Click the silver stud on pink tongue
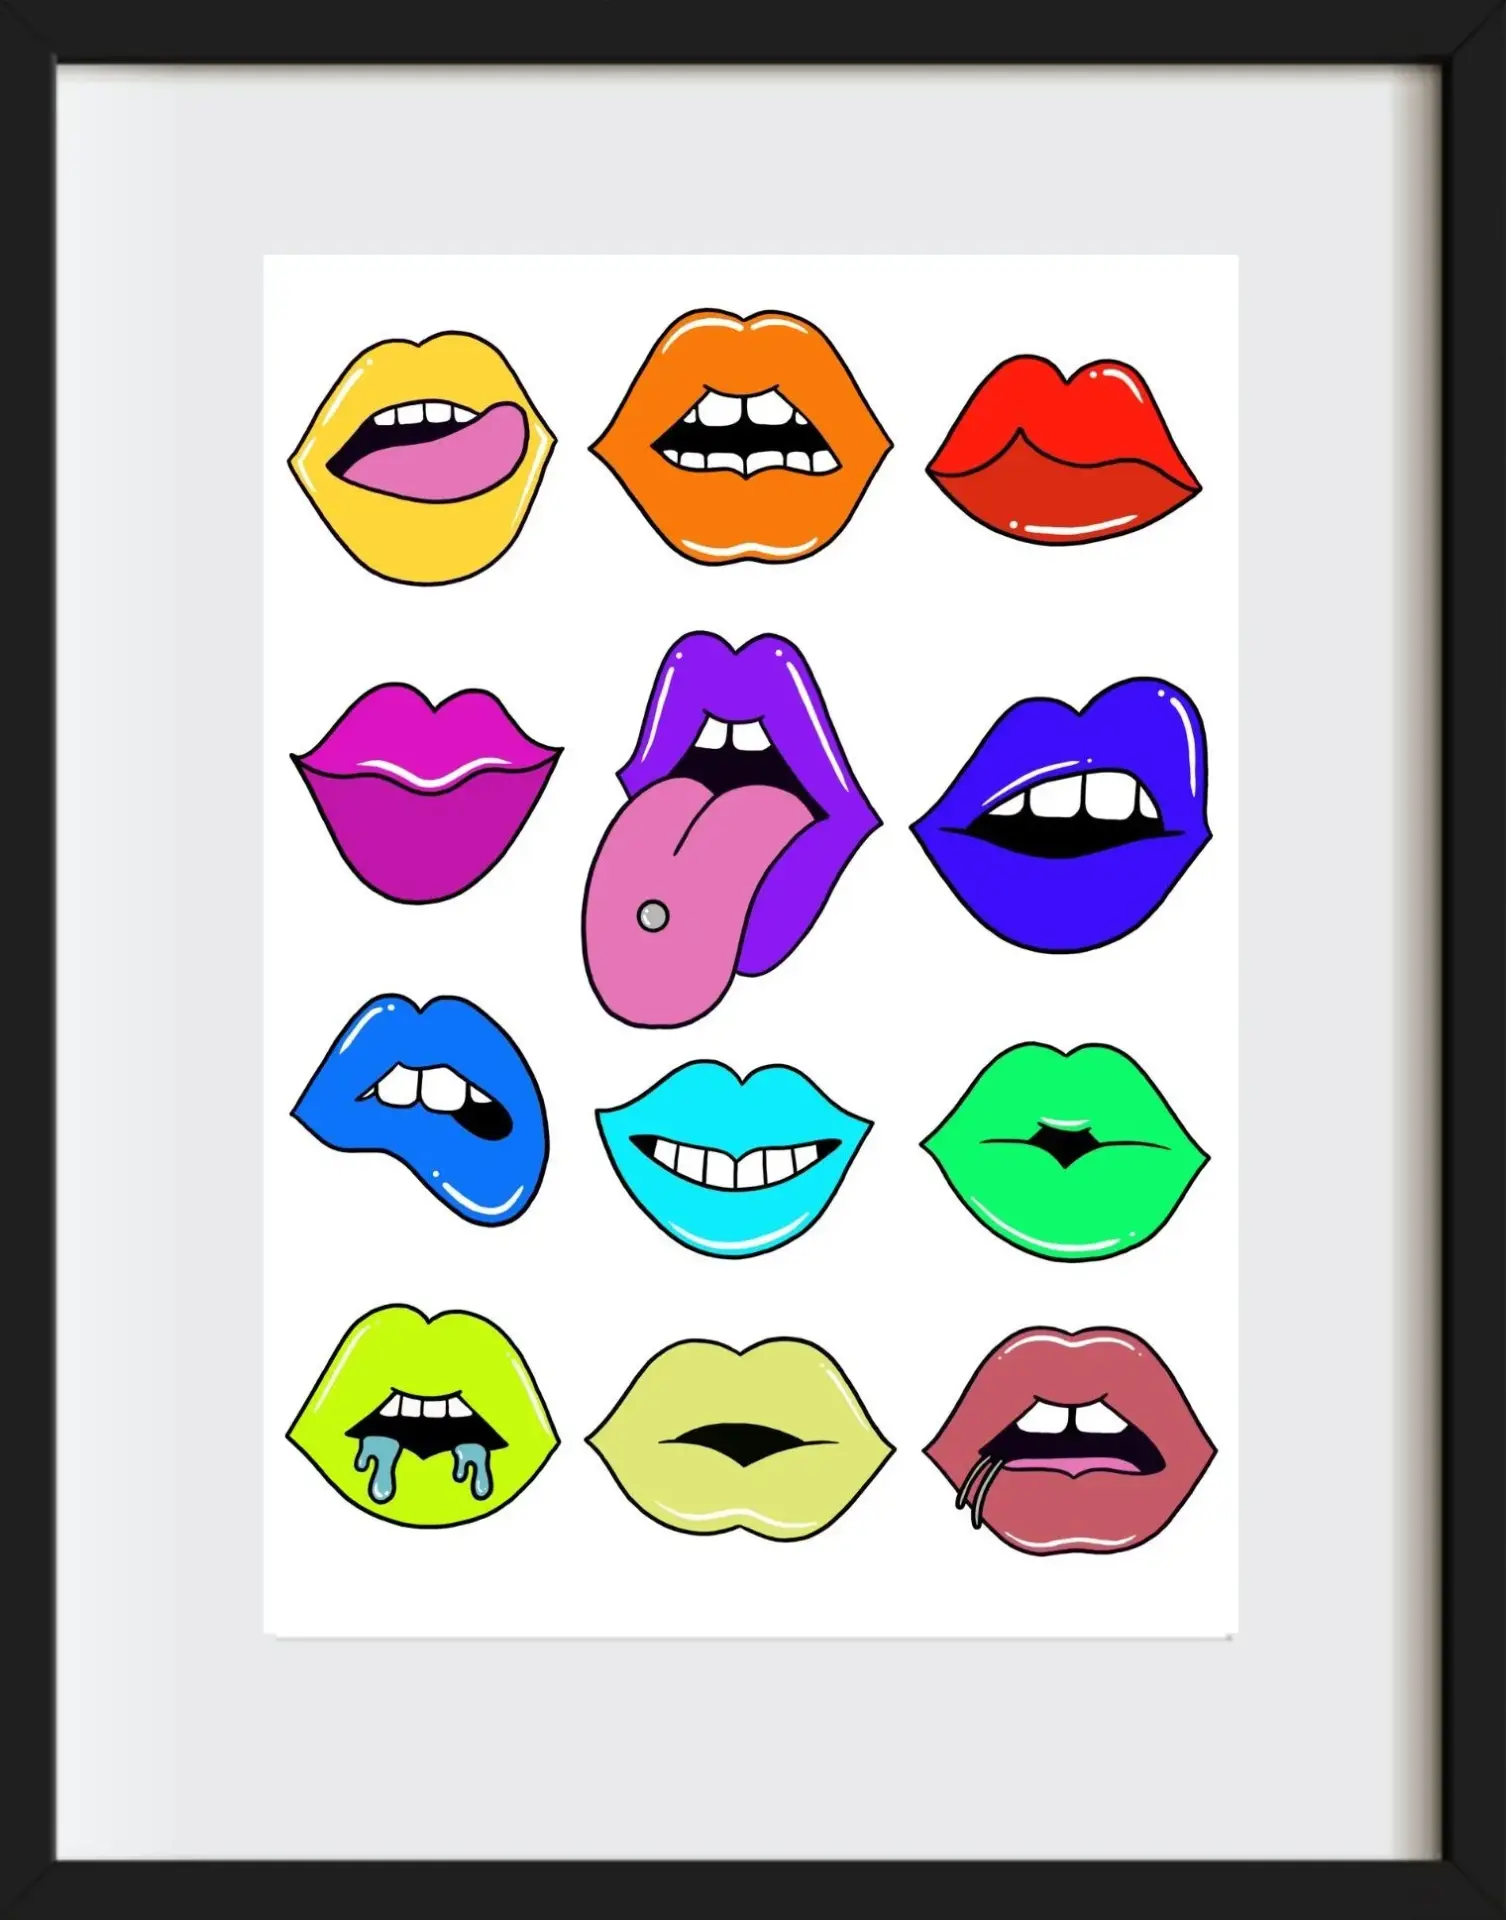Viewport: 1506px width, 1920px height. click(652, 915)
